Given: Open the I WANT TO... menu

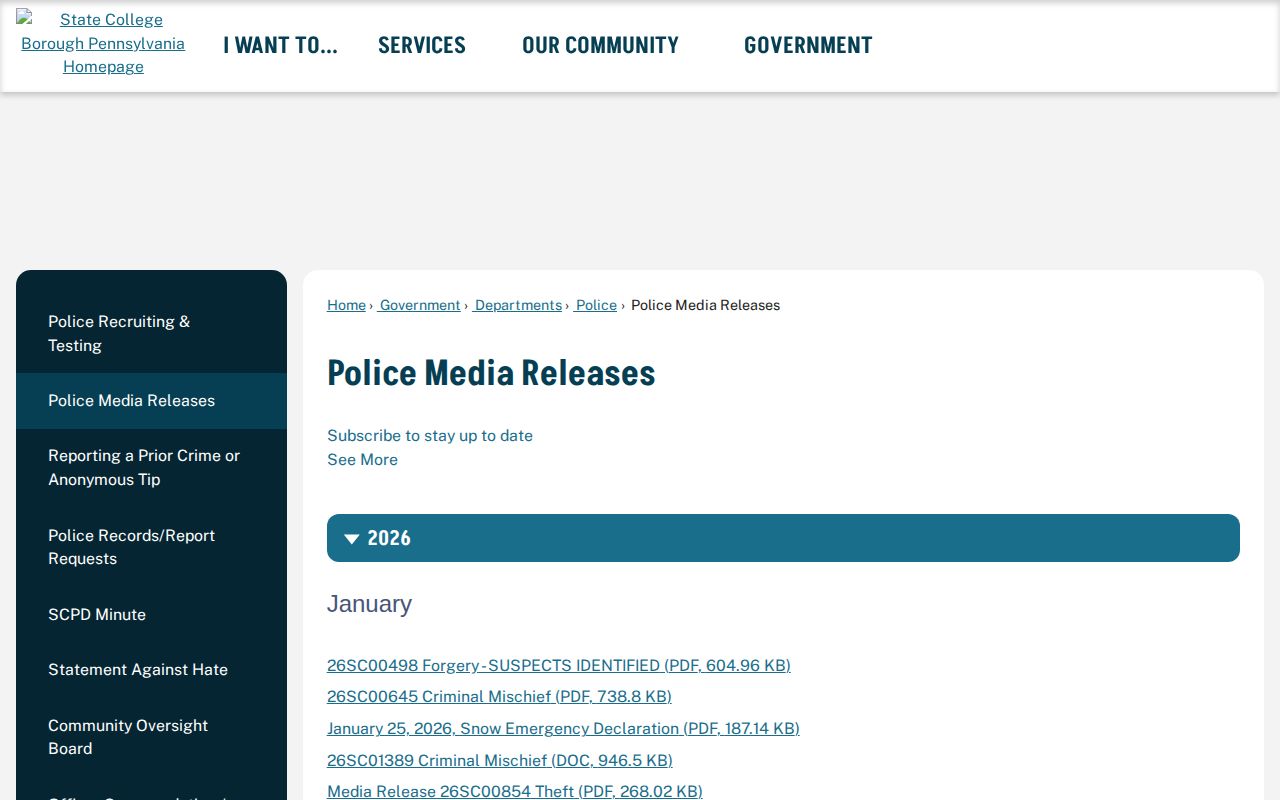Looking at the screenshot, I should [x=280, y=45].
